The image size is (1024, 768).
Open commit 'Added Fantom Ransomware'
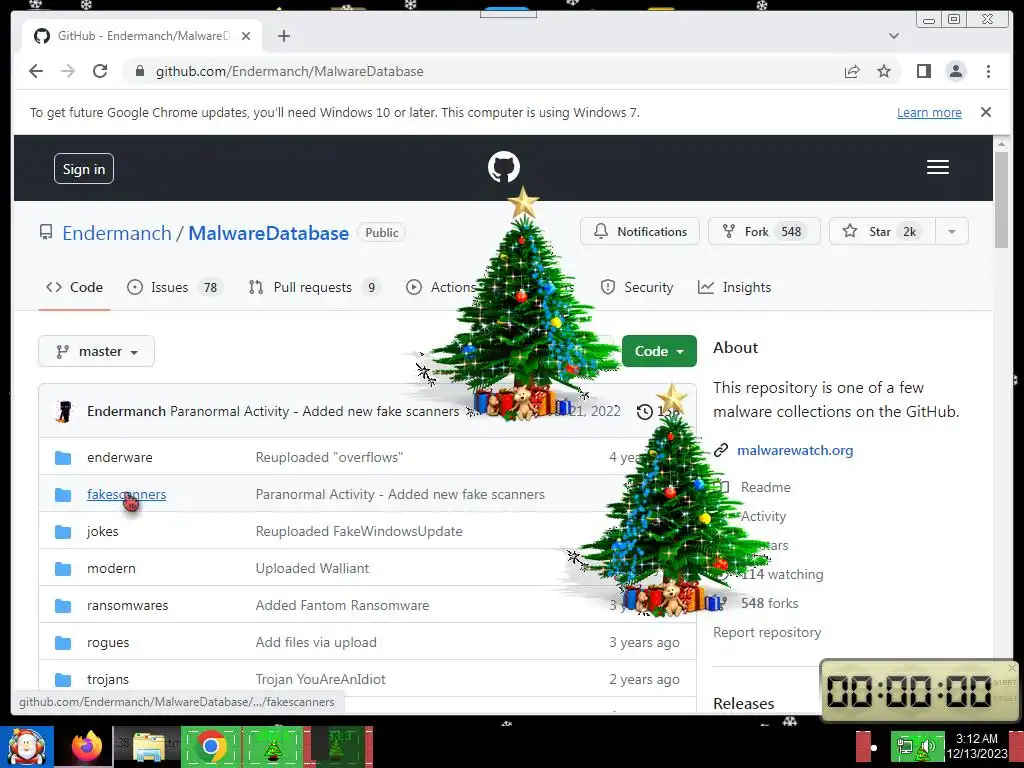point(342,605)
